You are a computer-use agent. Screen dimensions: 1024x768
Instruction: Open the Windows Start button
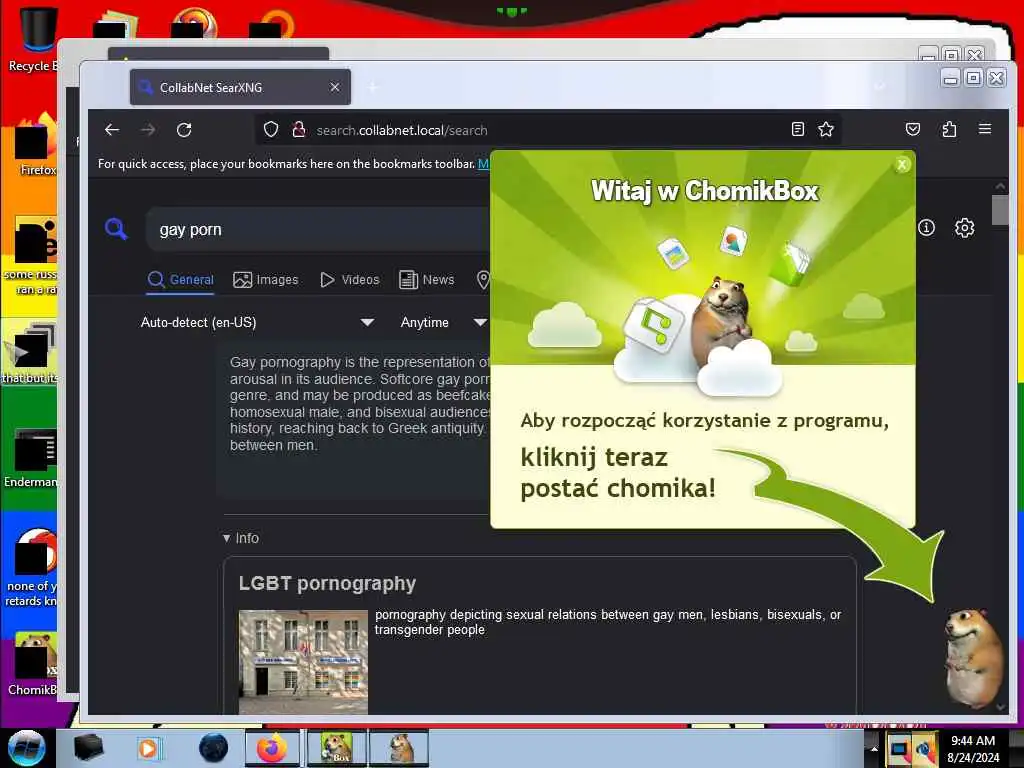[27, 748]
